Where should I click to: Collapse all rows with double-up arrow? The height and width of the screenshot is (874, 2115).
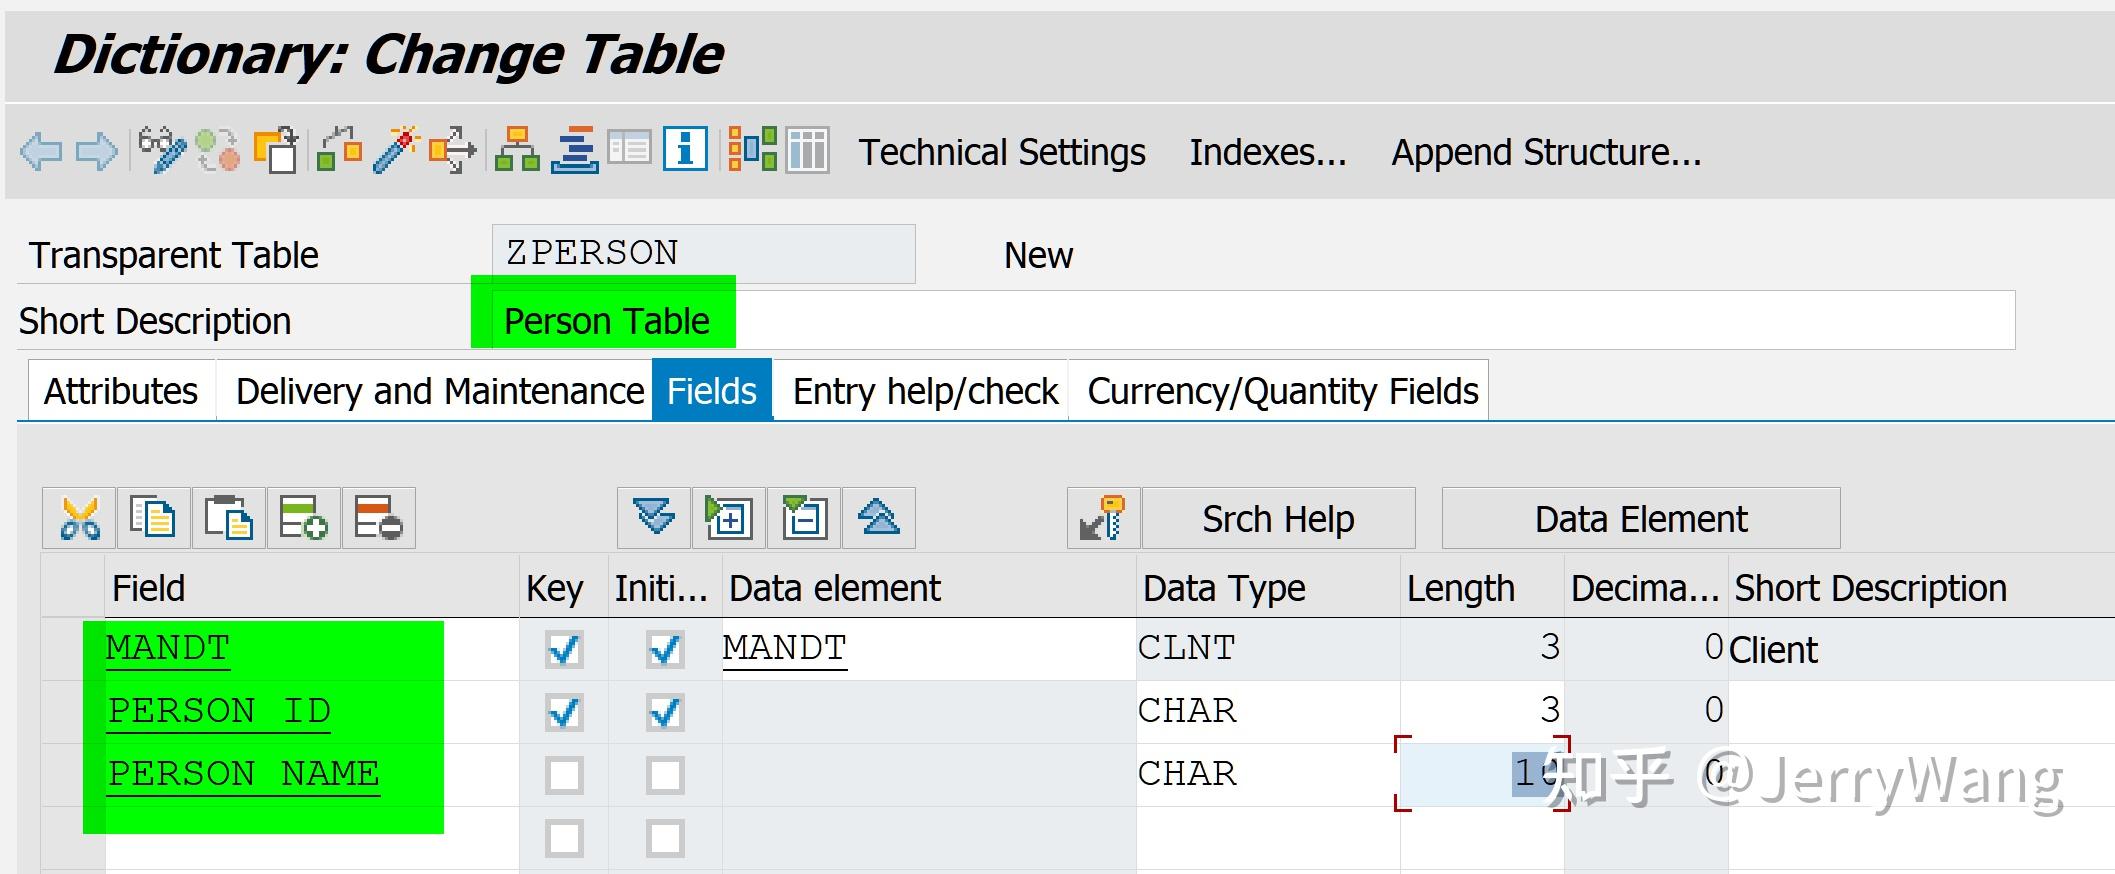point(879,519)
